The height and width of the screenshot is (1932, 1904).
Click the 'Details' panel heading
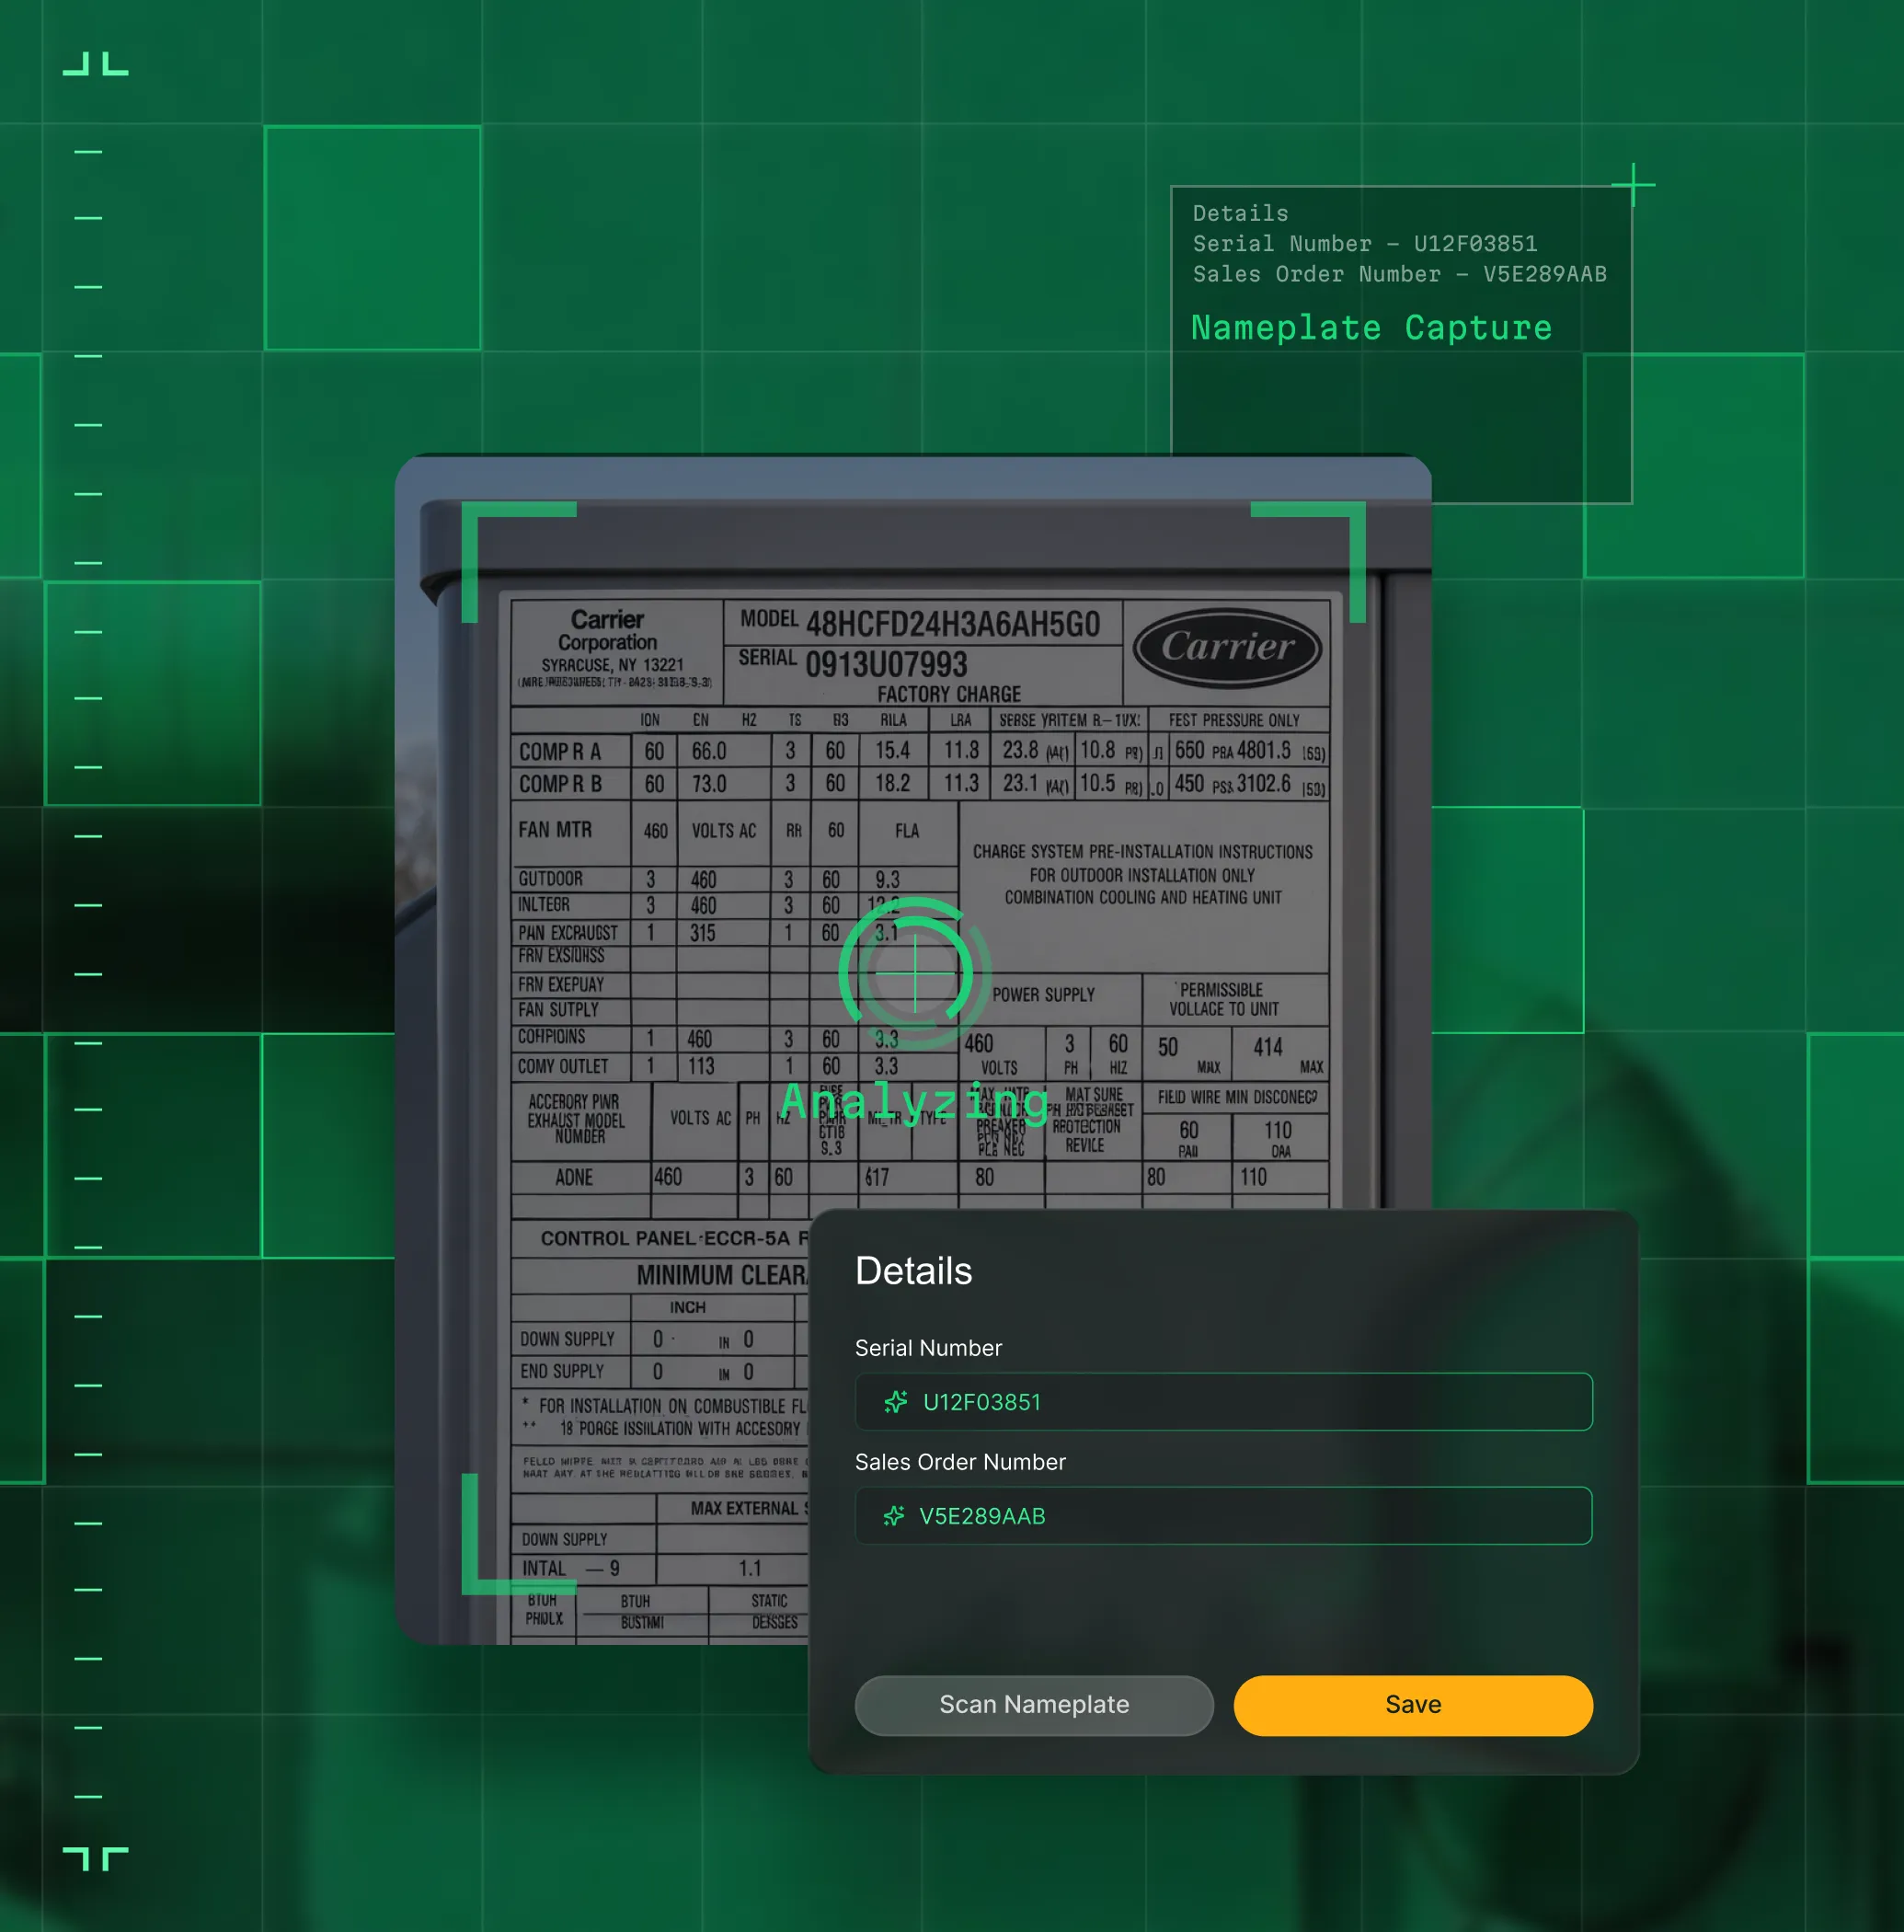point(913,1271)
